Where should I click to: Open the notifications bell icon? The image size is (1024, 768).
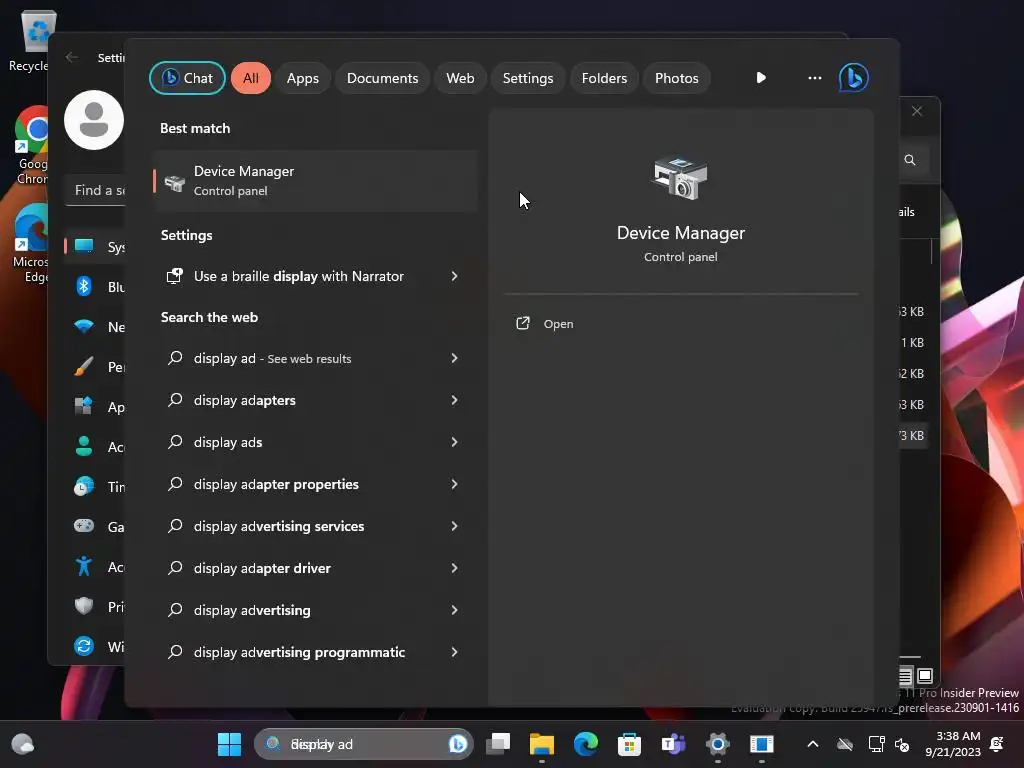coord(997,744)
